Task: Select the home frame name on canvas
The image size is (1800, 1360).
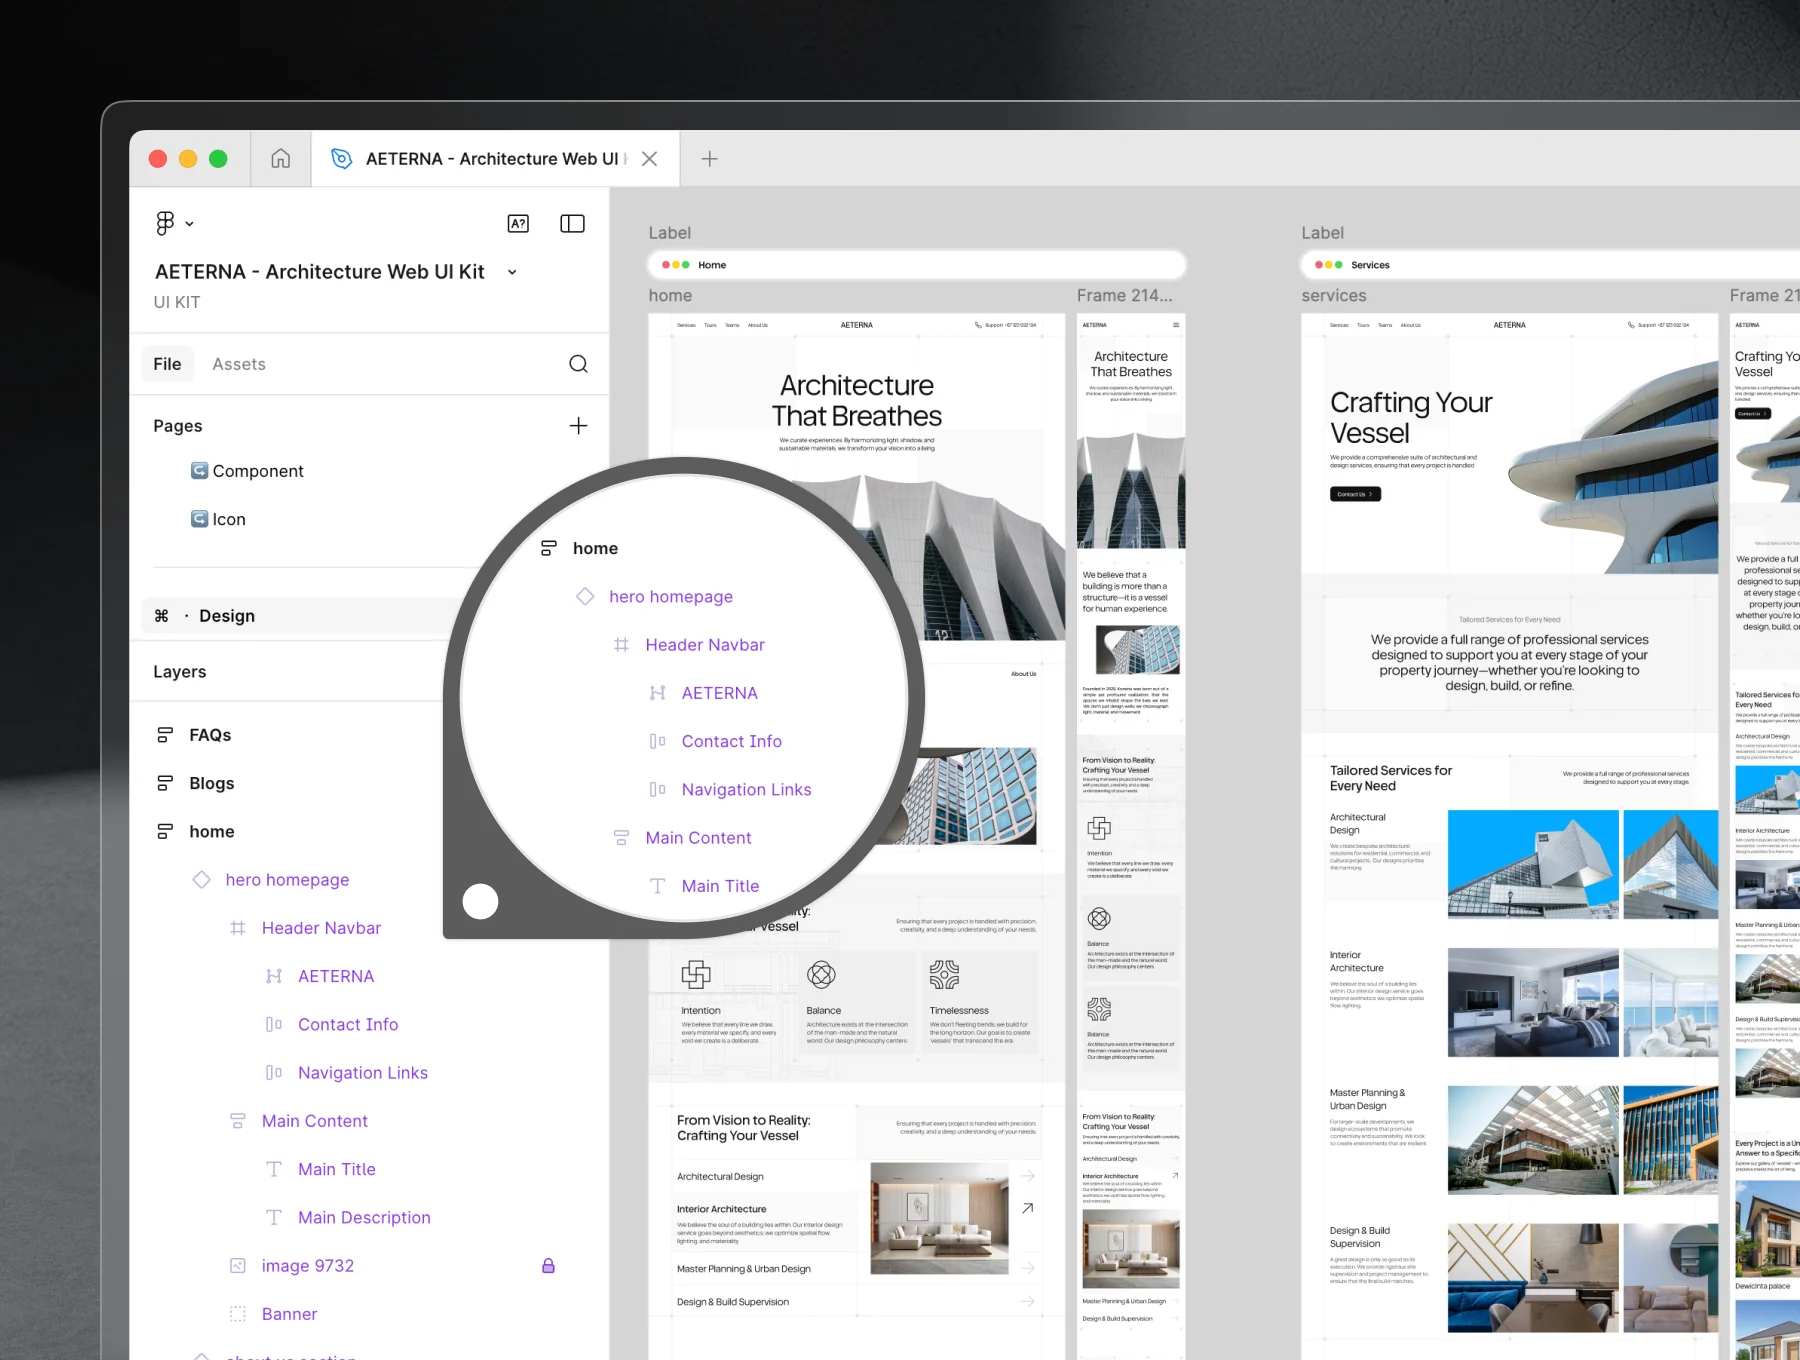Action: tap(670, 296)
